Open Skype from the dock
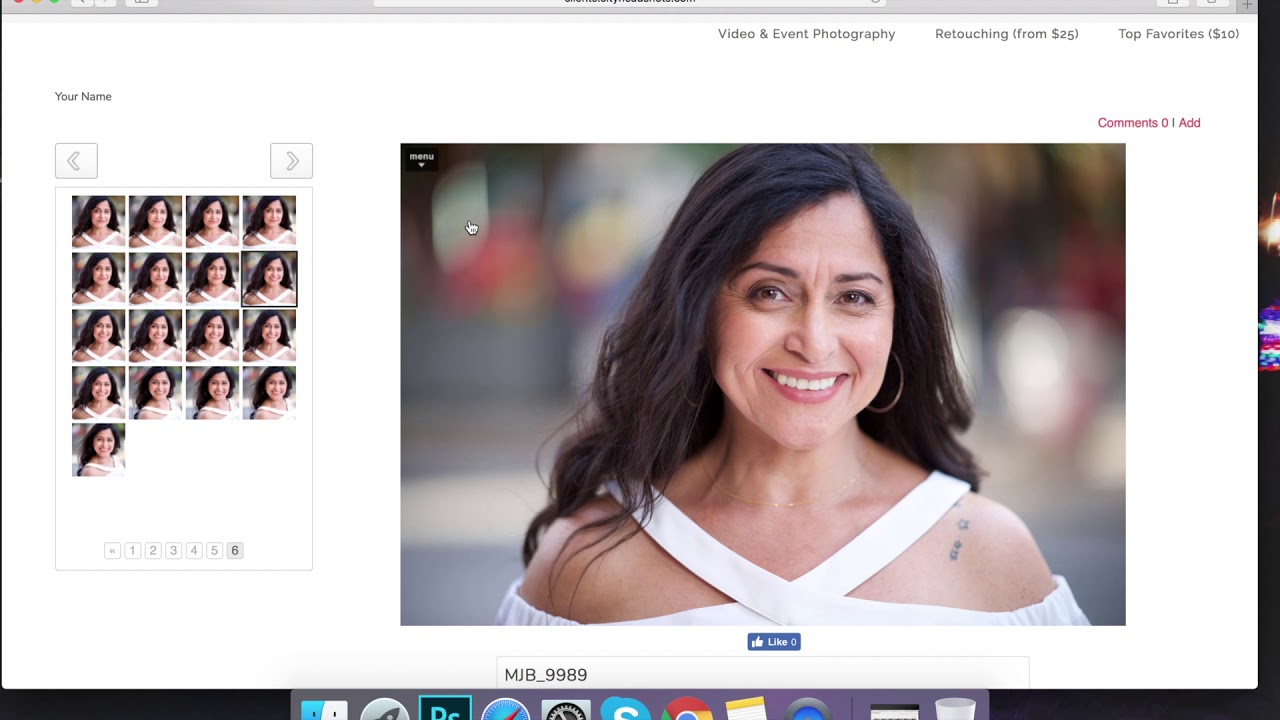 pyautogui.click(x=626, y=708)
